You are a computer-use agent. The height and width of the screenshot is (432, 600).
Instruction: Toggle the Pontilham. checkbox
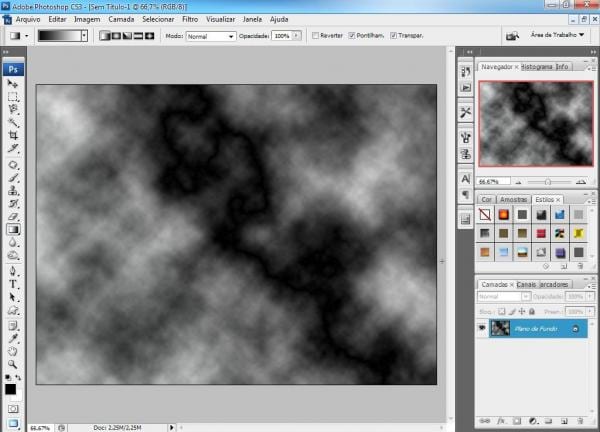click(352, 36)
